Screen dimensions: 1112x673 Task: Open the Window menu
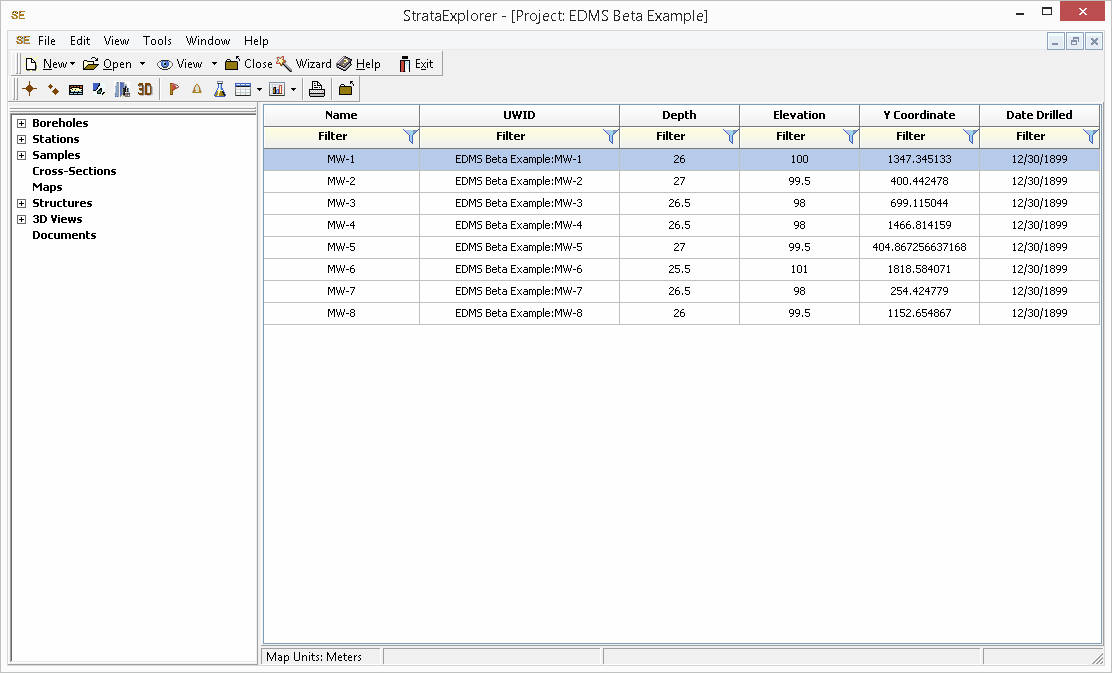(207, 41)
